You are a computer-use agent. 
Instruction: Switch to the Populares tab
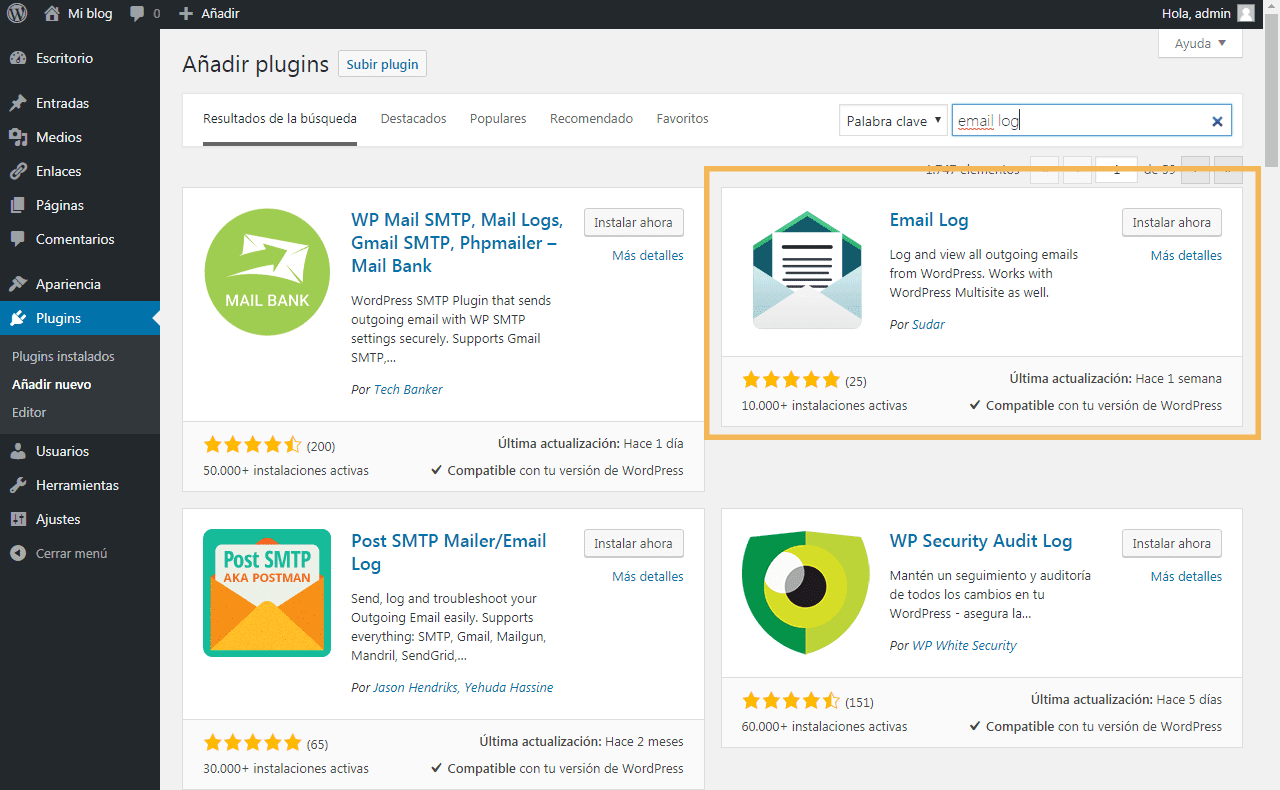click(x=498, y=118)
